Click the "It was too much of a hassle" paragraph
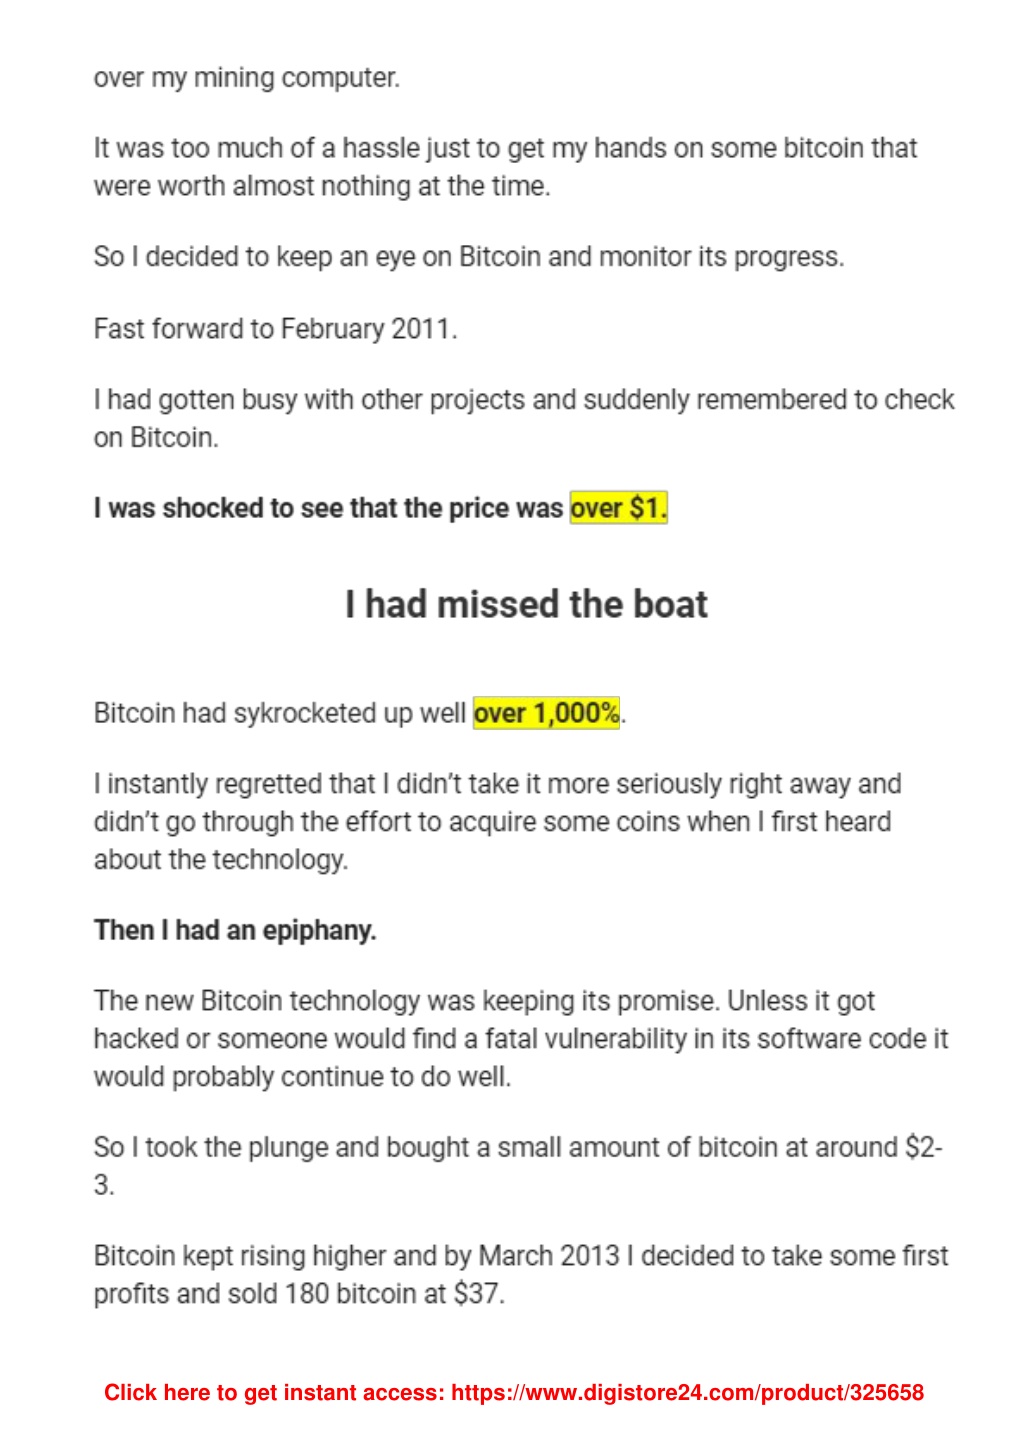Image resolution: width=1024 pixels, height=1449 pixels. 506,167
